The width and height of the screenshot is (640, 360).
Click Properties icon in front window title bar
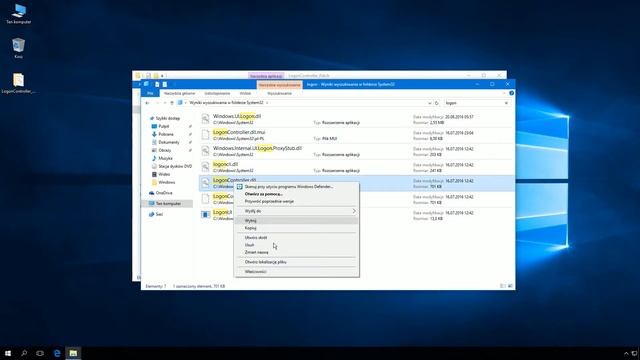click(x=157, y=84)
